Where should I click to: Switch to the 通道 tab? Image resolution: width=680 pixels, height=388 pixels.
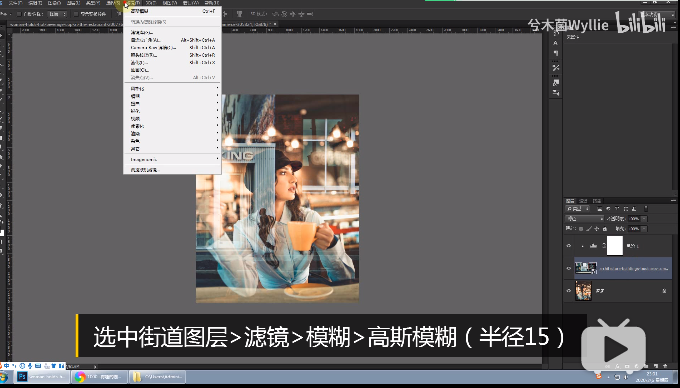583,201
